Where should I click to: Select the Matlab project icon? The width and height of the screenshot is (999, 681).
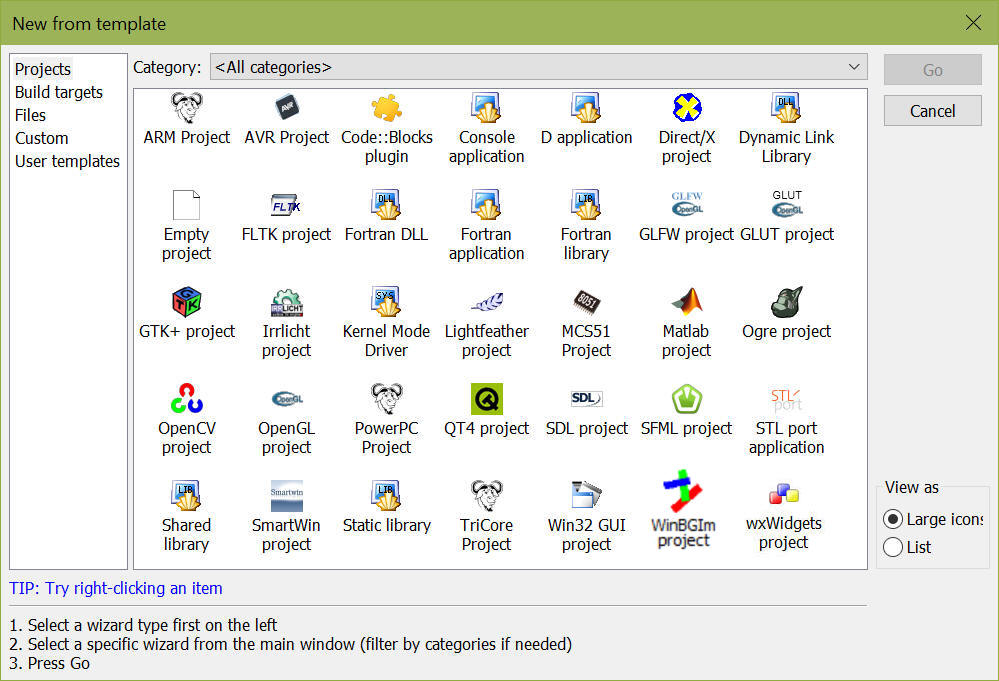[686, 301]
